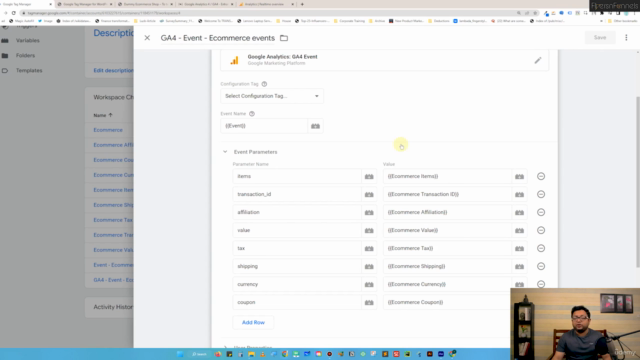The width and height of the screenshot is (640, 360).
Task: Click the Add Row button
Action: tap(253, 322)
